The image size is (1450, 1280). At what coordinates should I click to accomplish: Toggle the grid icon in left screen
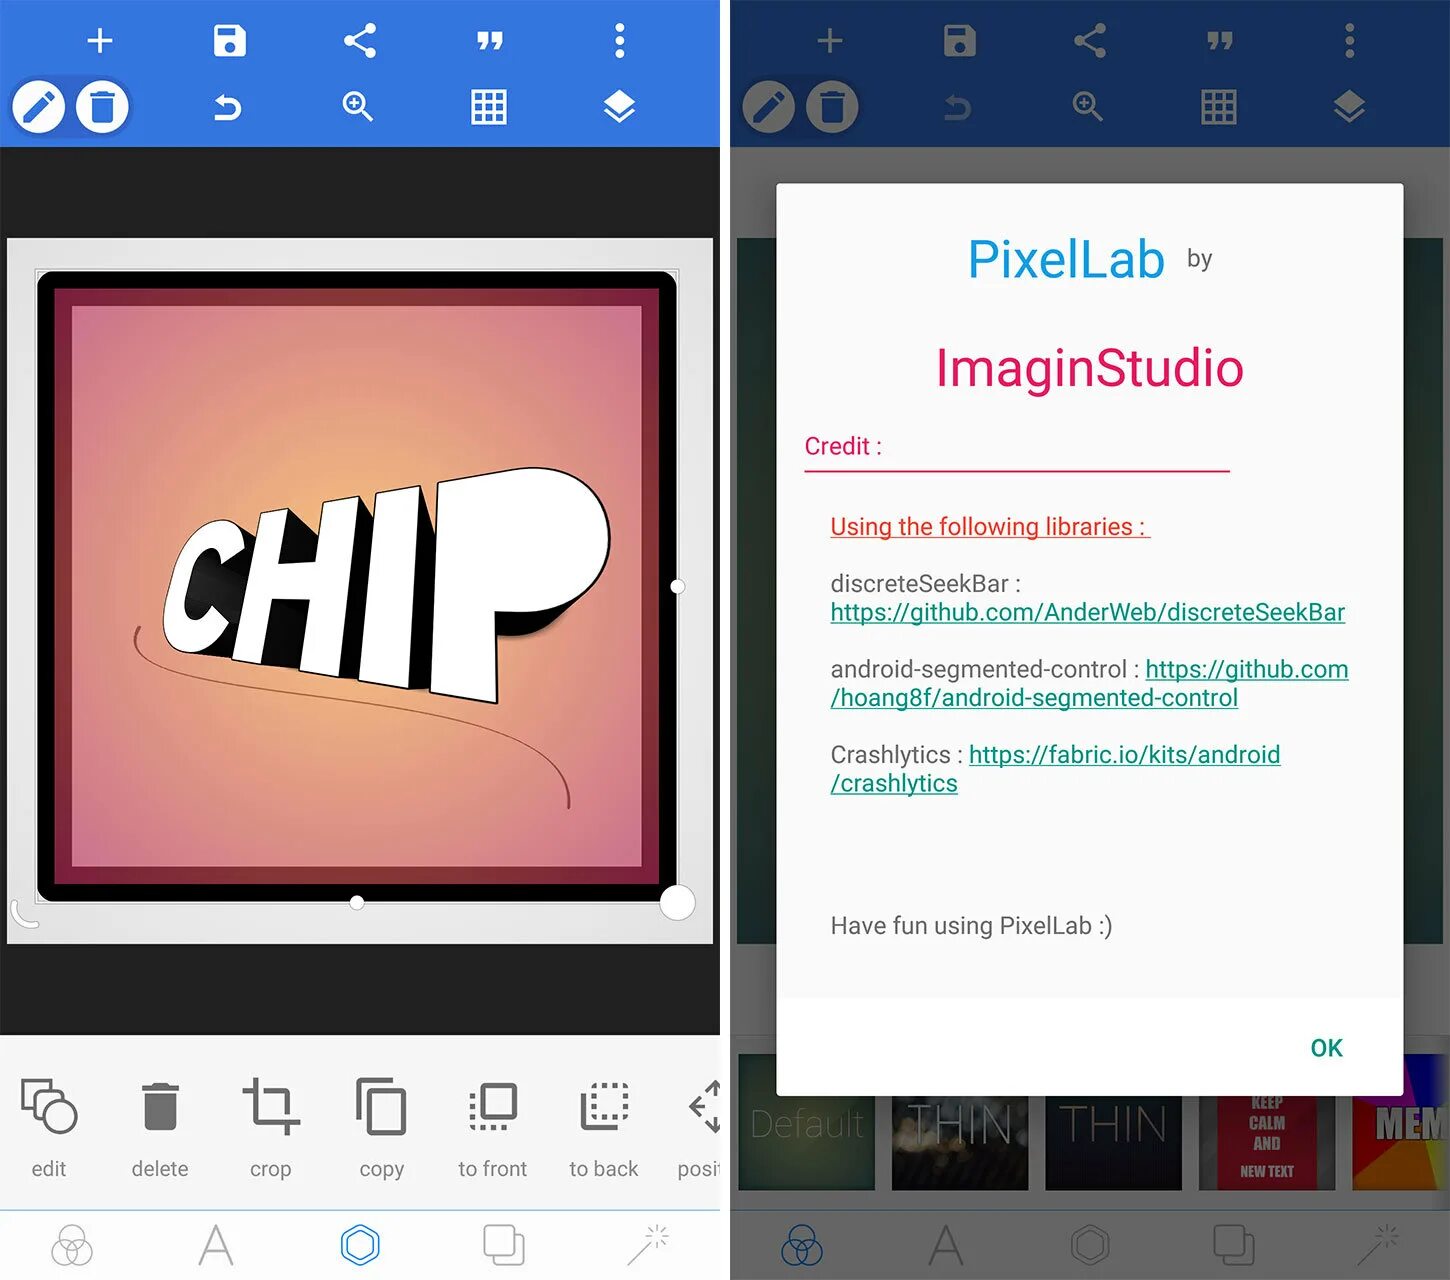(x=489, y=106)
